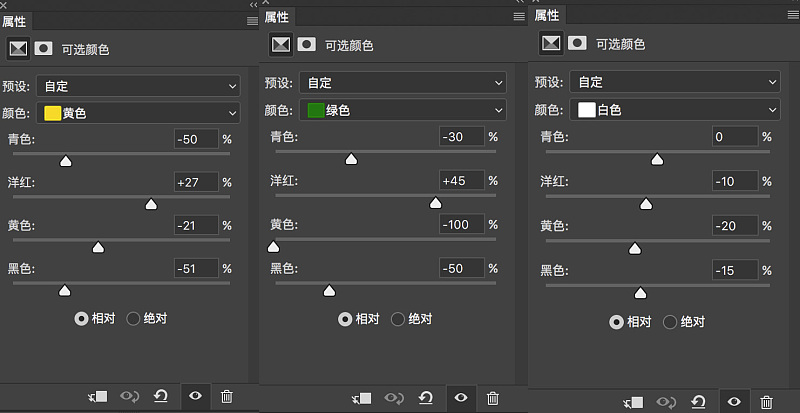The height and width of the screenshot is (413, 800).
Task: Select 绝对 radio in the green panel
Action: click(x=397, y=320)
